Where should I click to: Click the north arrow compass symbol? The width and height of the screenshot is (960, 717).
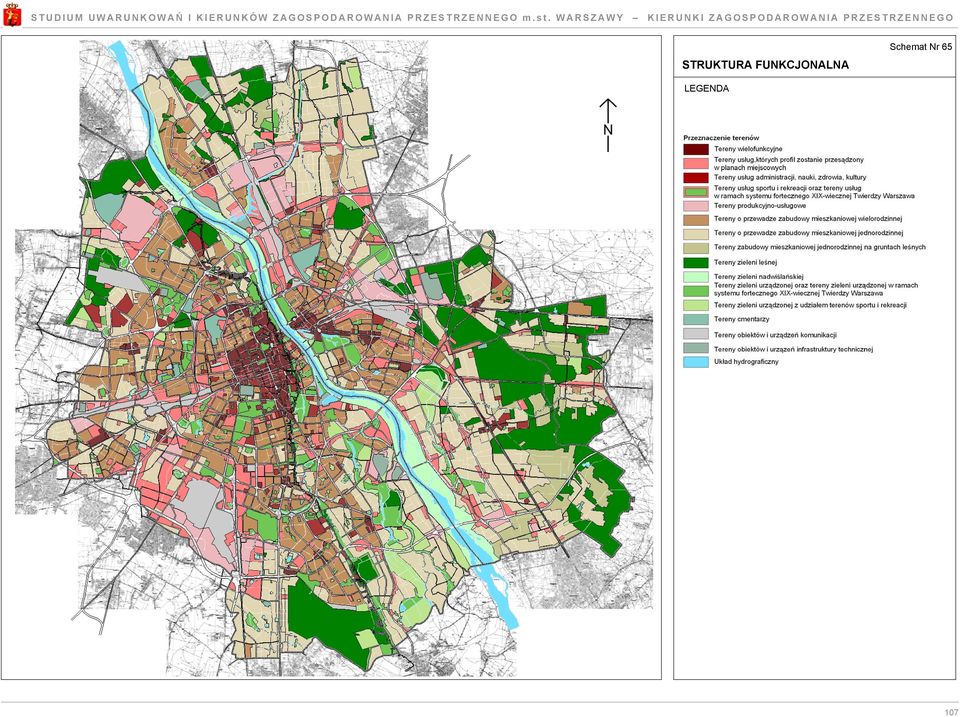pos(608,126)
